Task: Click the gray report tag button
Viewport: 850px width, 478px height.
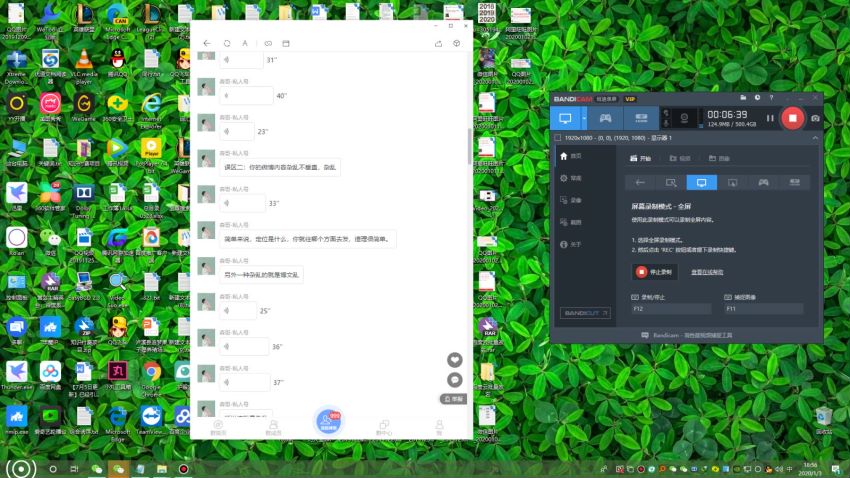Action: pyautogui.click(x=453, y=399)
